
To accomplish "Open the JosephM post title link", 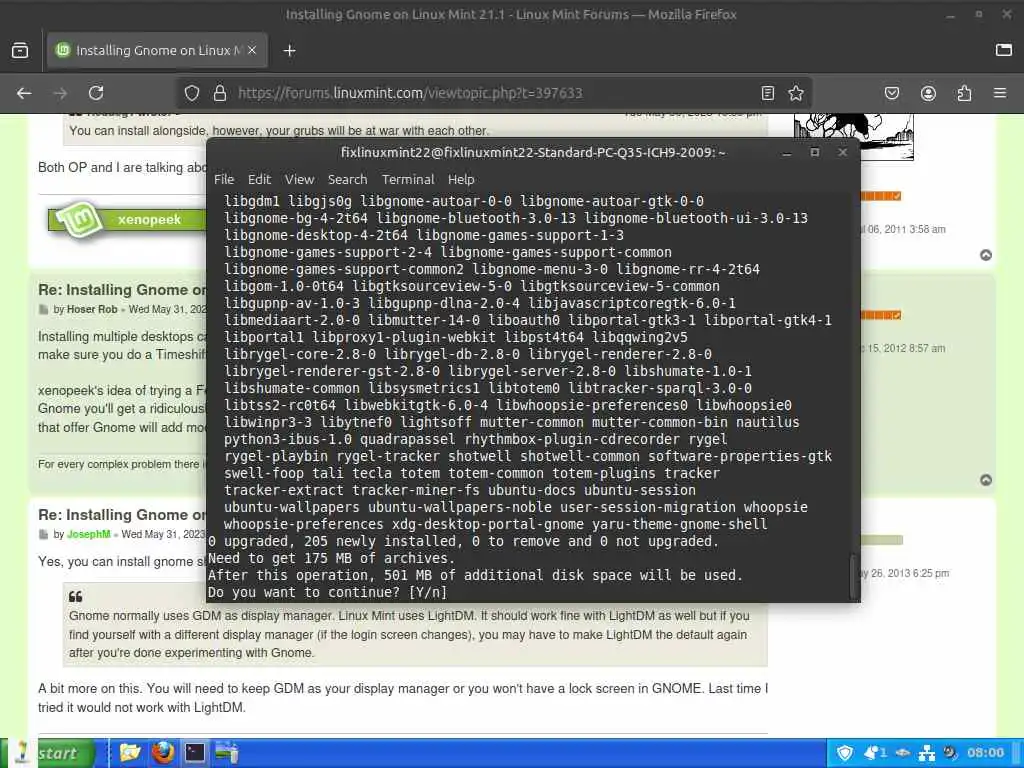I will tap(122, 515).
